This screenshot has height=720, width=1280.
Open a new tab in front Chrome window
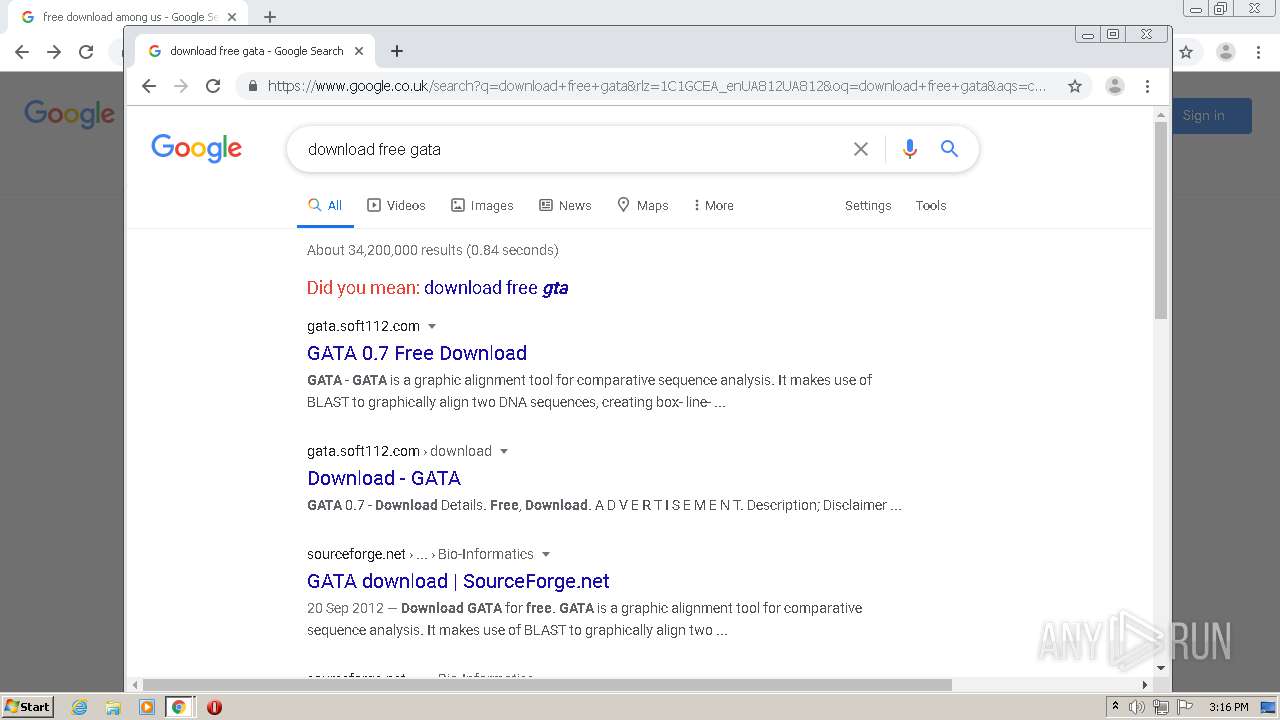click(x=397, y=51)
